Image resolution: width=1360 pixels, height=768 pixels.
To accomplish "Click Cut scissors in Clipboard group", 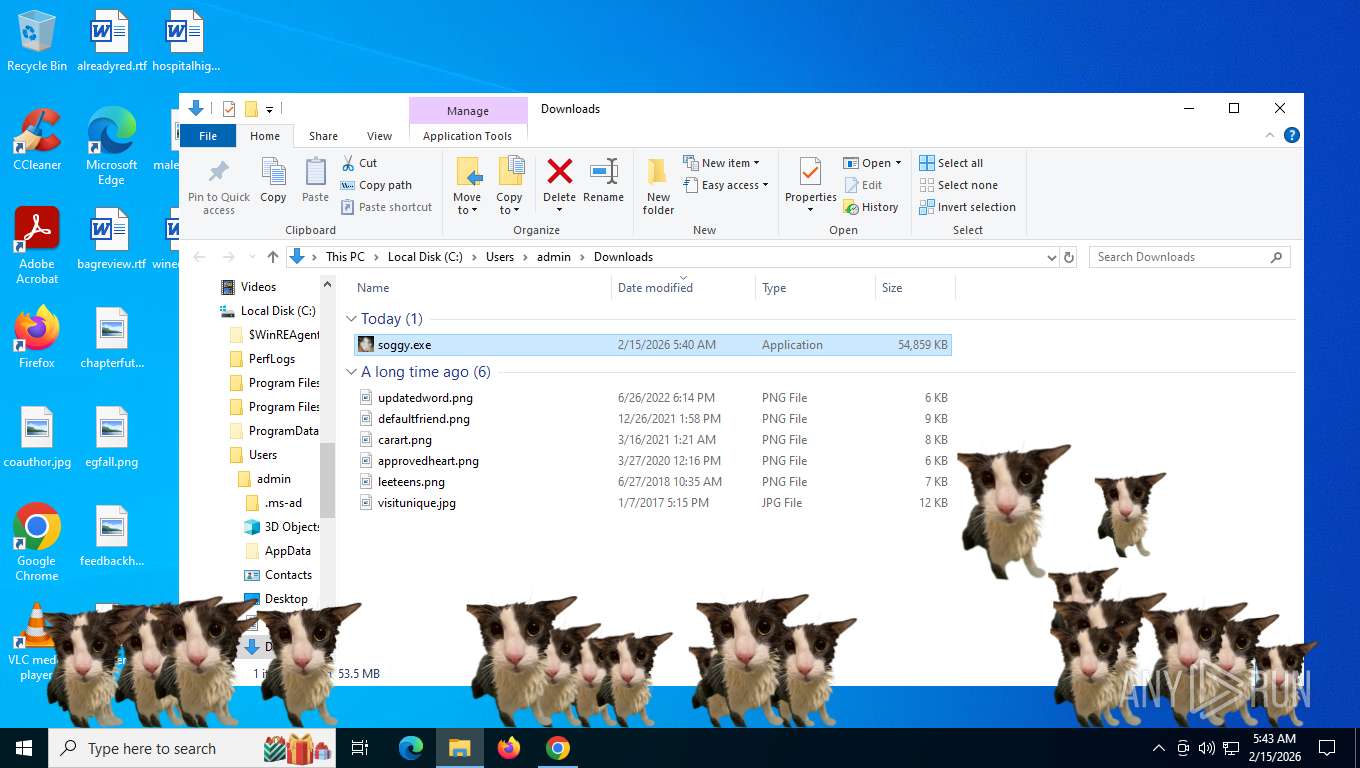I will point(359,163).
